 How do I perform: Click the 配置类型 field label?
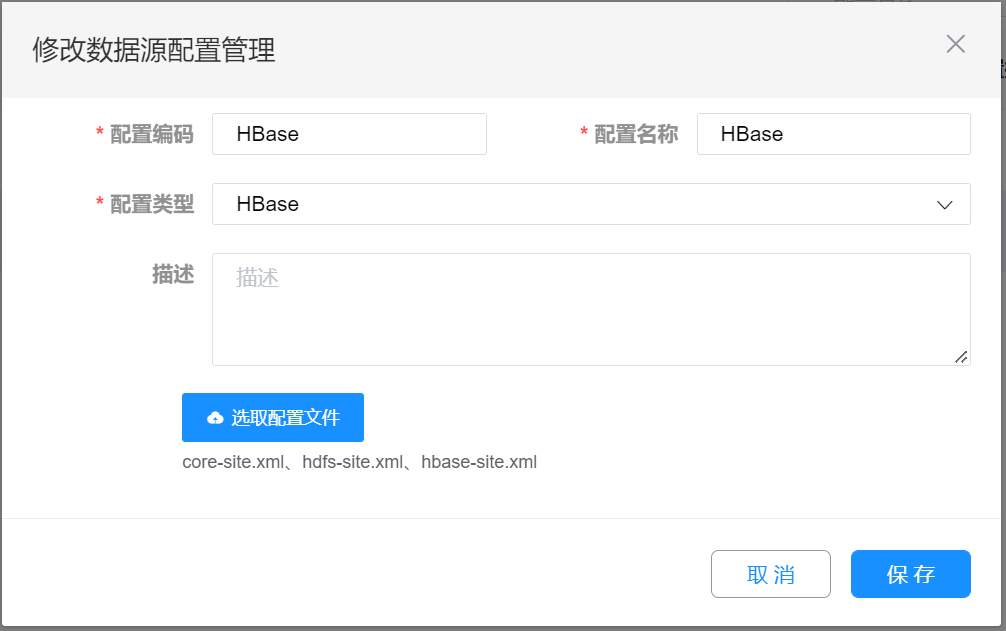click(151, 204)
